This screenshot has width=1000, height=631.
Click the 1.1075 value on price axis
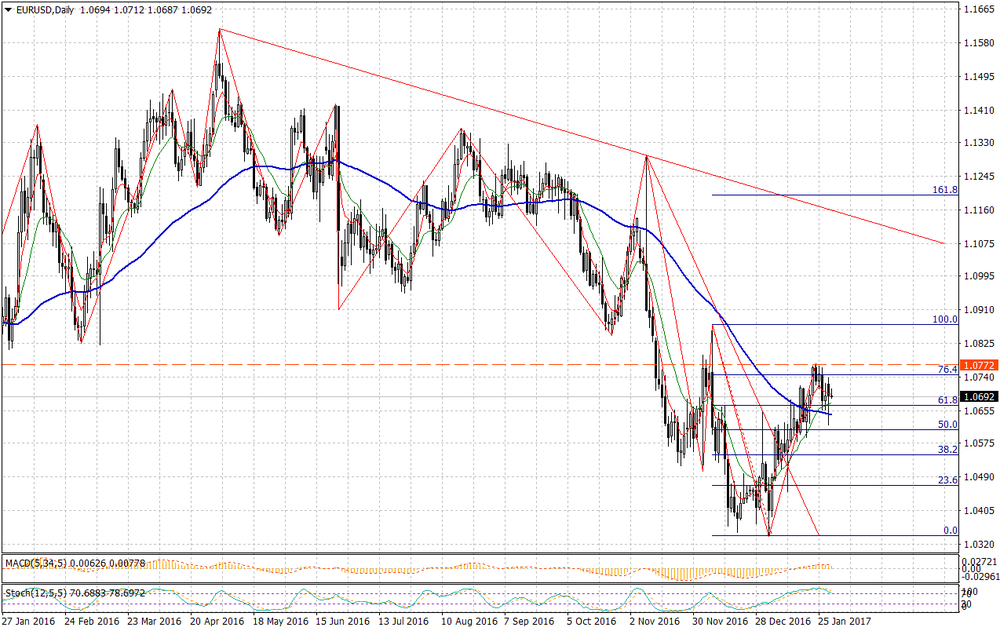[x=977, y=243]
